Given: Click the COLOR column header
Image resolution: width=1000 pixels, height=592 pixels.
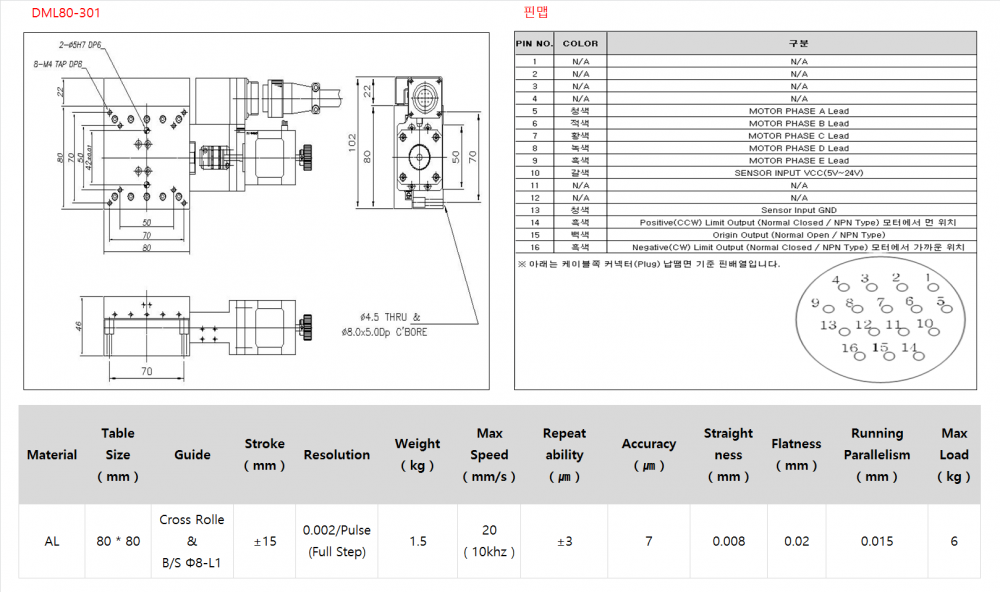Looking at the screenshot, I should click(580, 44).
